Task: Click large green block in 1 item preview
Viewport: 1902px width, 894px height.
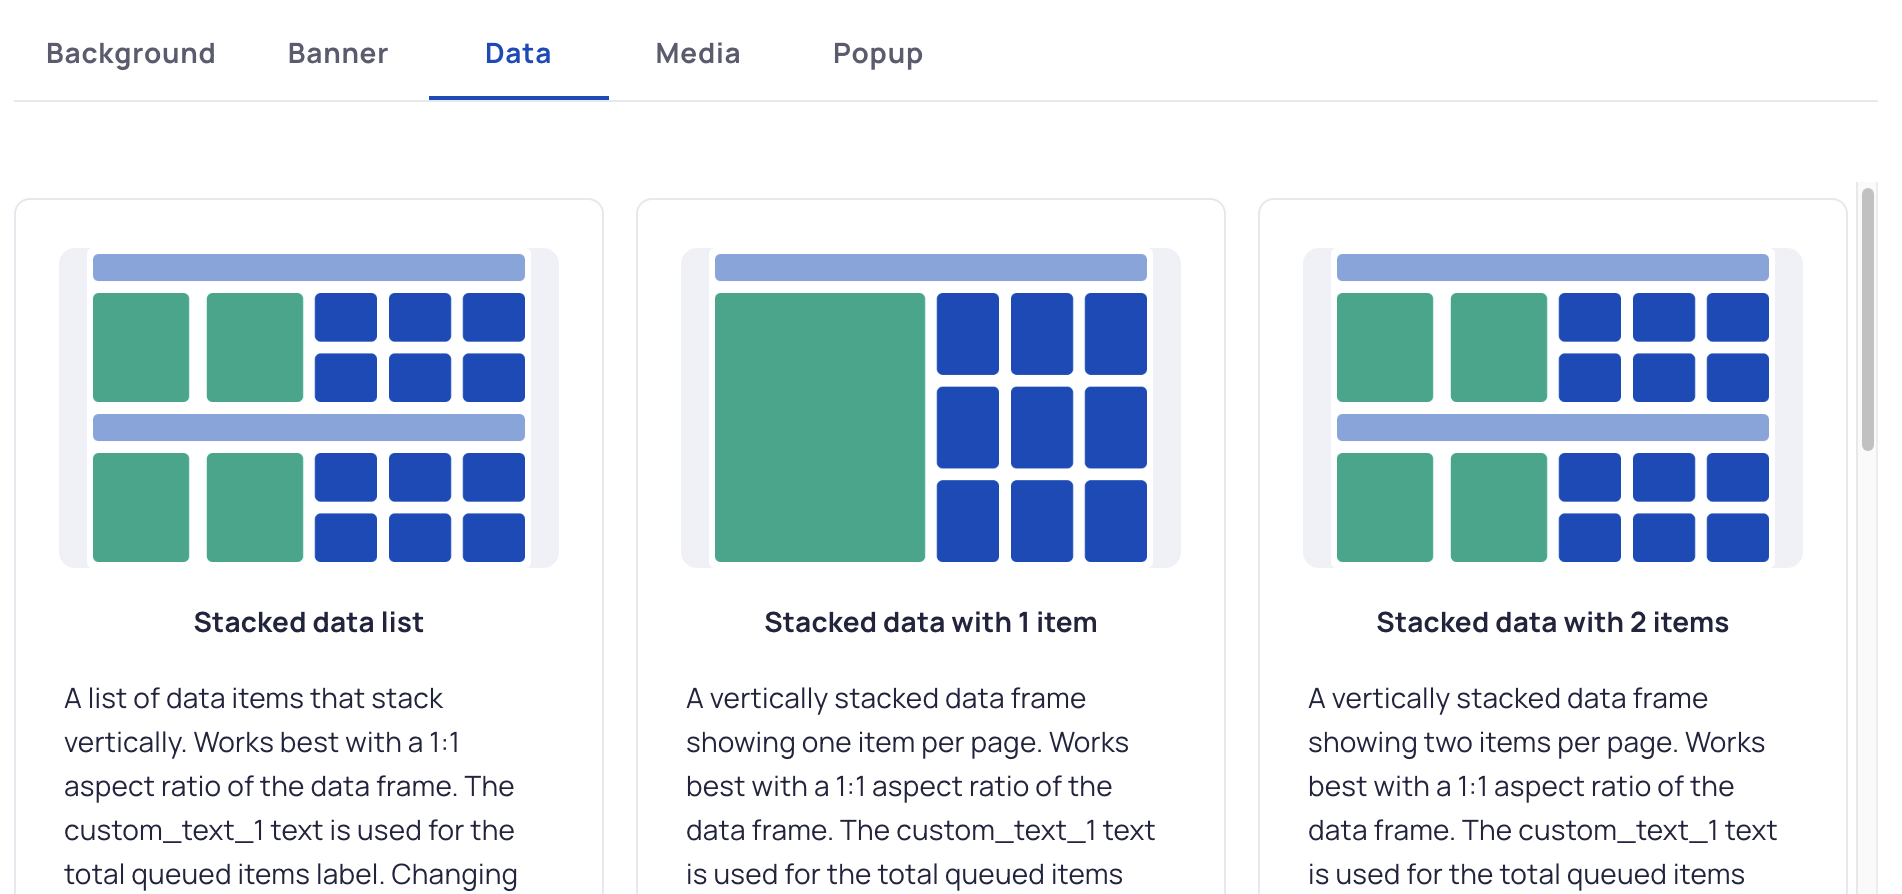Action: coord(820,427)
